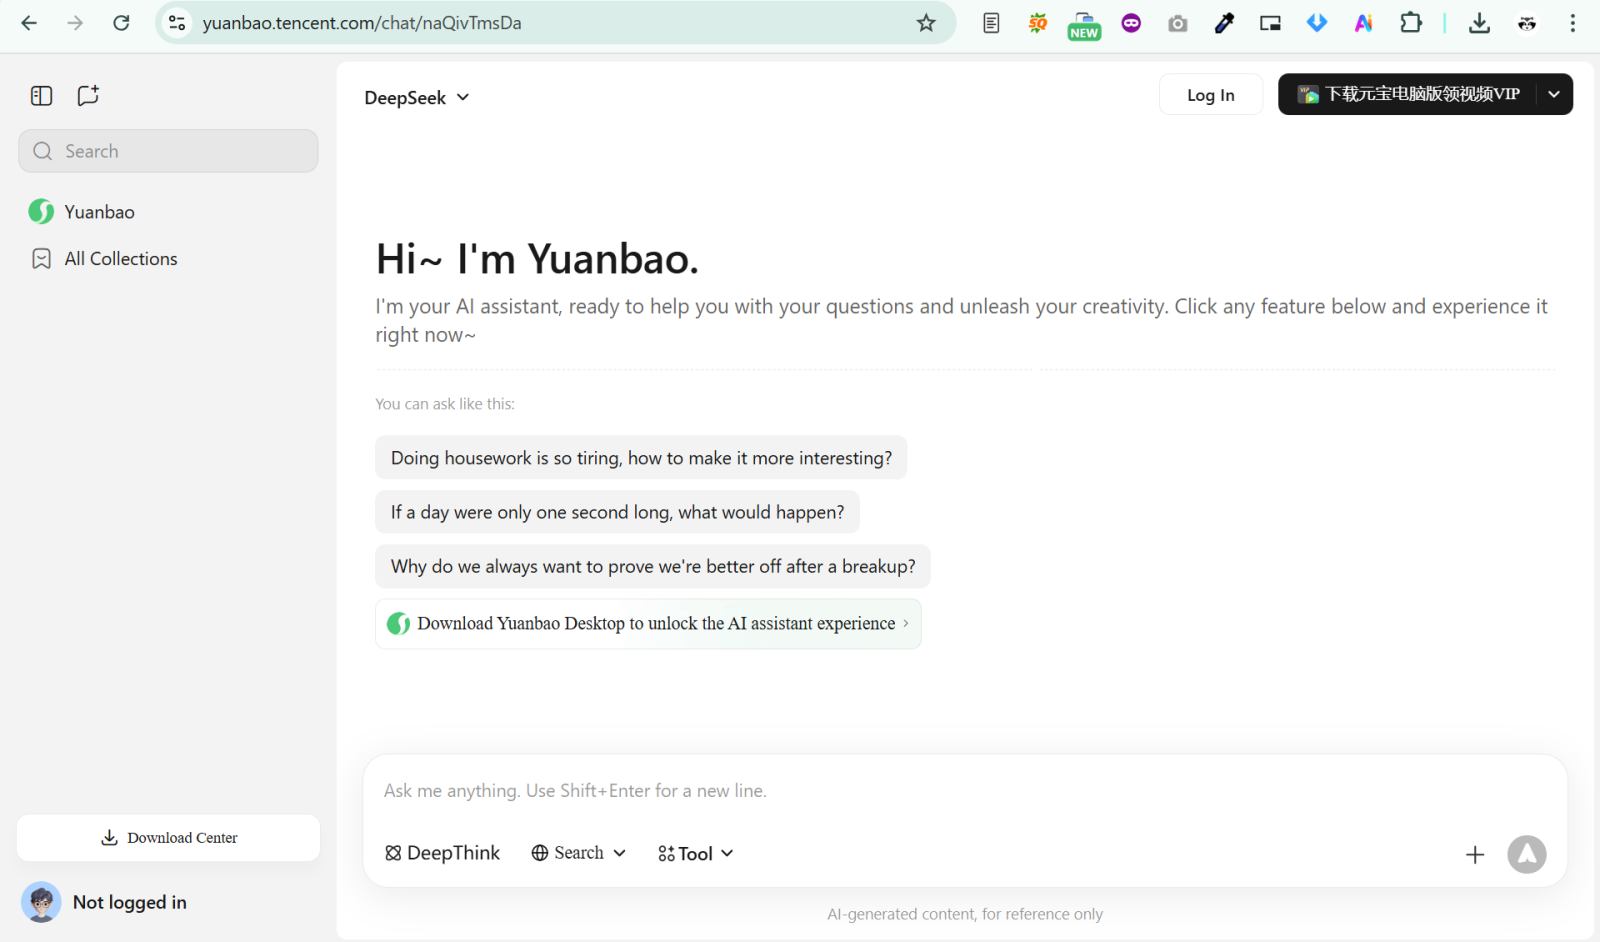Expand the Tool dropdown menu

[696, 853]
